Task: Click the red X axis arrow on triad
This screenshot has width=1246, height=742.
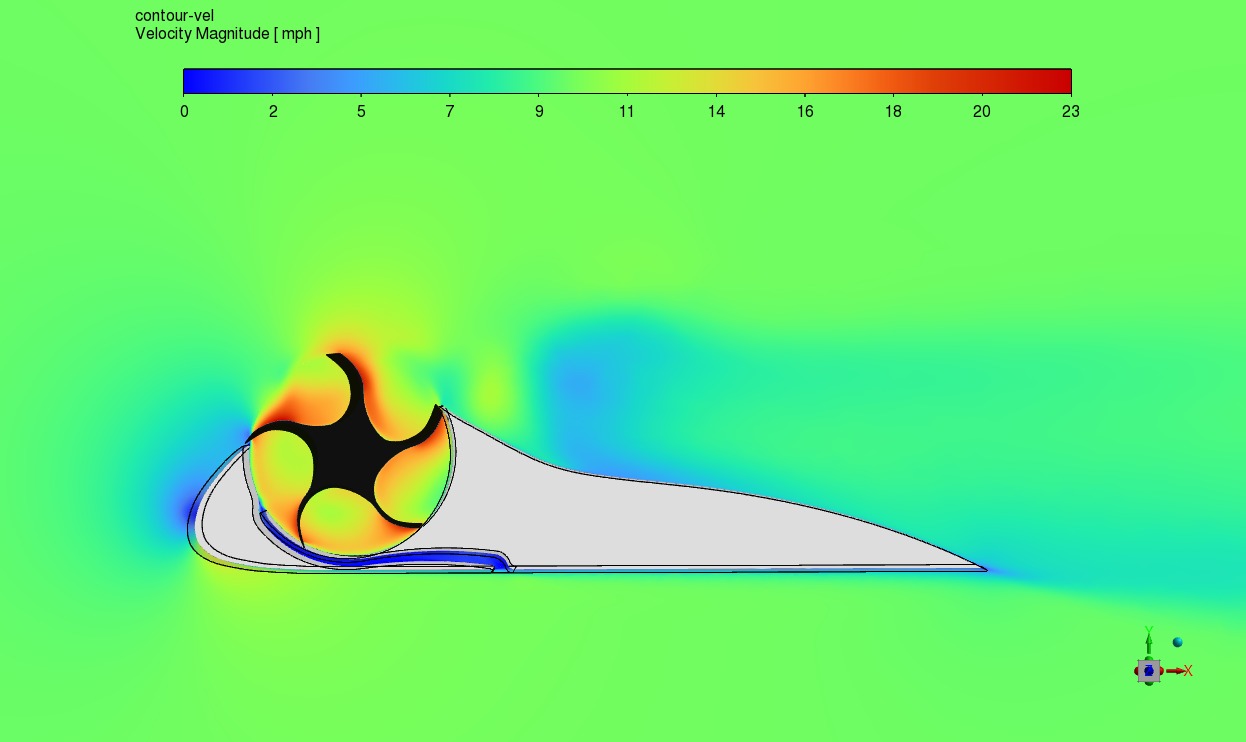Action: (1175, 671)
